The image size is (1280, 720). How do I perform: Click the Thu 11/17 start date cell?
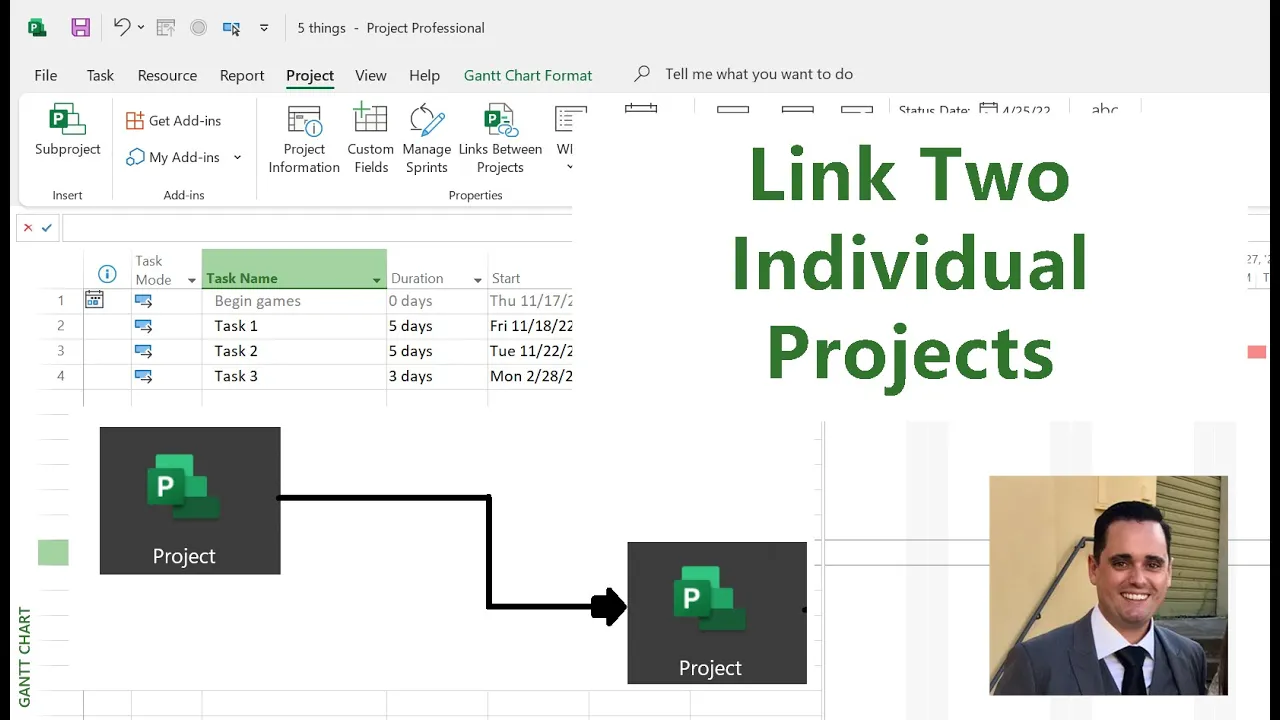coord(530,301)
